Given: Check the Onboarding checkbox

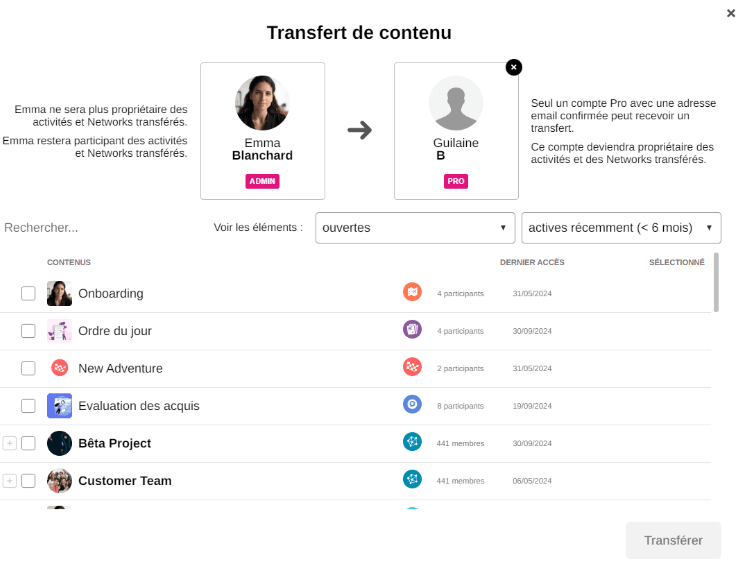Looking at the screenshot, I should 28,293.
